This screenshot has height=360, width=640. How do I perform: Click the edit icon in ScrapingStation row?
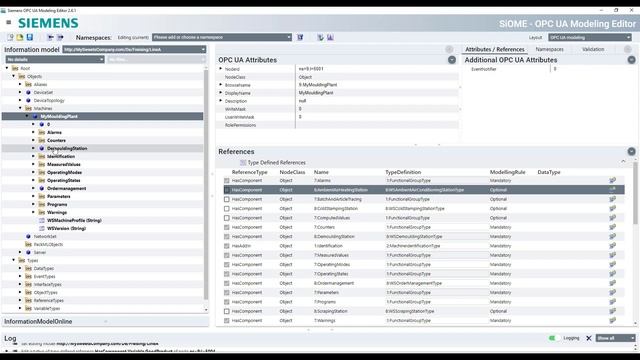pyautogui.click(x=612, y=311)
